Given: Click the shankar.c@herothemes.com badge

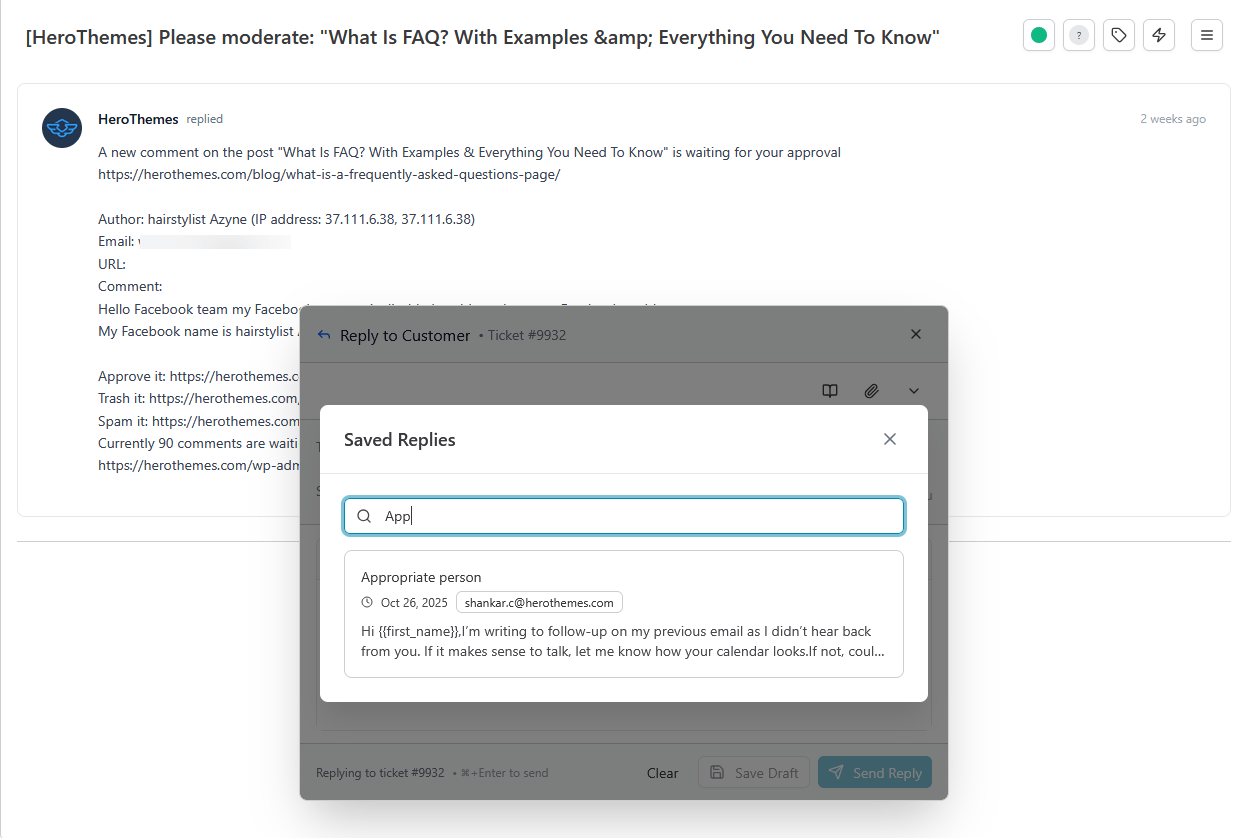Looking at the screenshot, I should (x=539, y=603).
